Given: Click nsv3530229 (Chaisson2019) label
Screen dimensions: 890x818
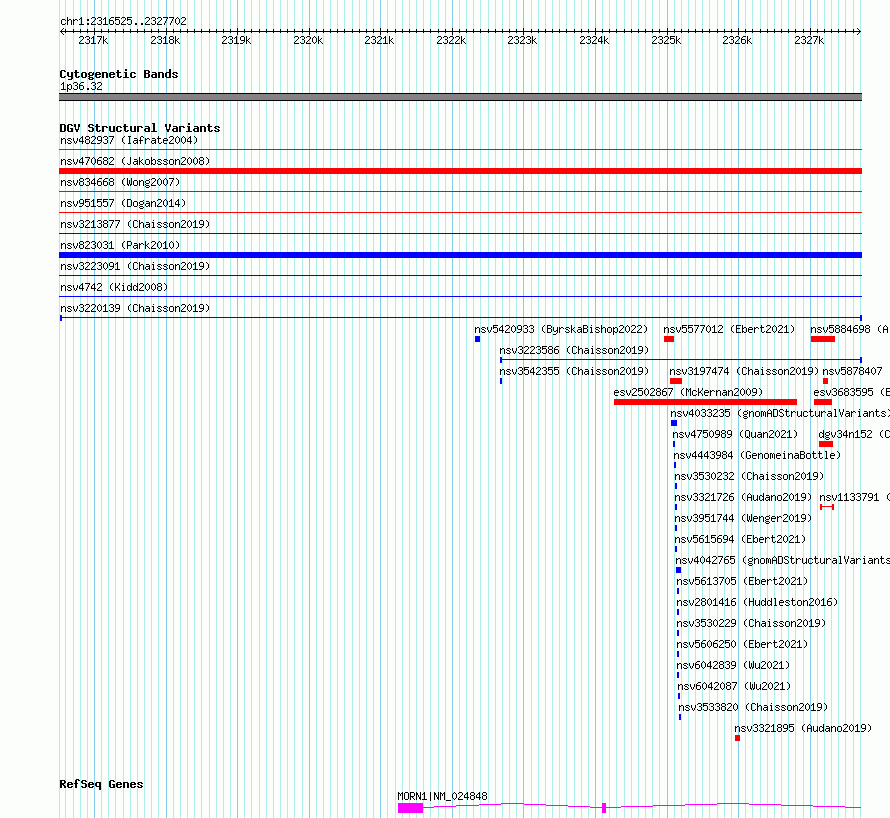Looking at the screenshot, I should 751,623.
